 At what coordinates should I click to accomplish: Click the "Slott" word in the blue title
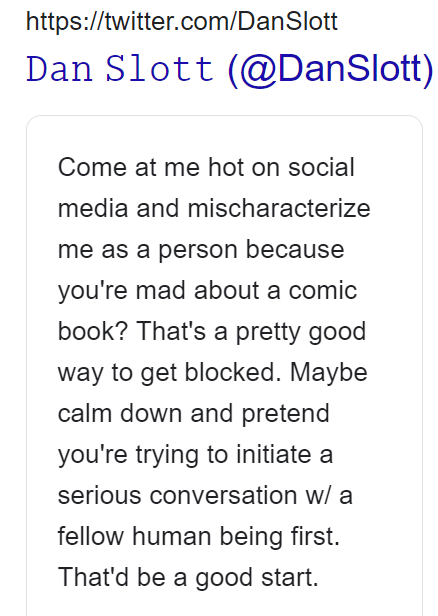coord(160,69)
